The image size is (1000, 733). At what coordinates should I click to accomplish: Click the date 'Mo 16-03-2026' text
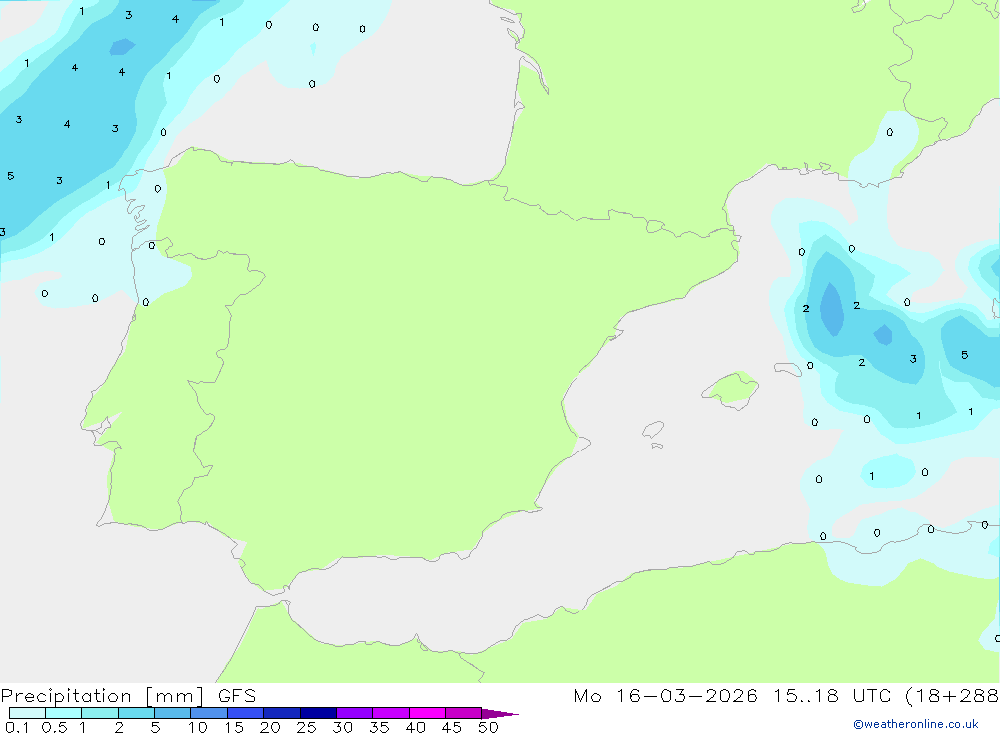point(665,696)
